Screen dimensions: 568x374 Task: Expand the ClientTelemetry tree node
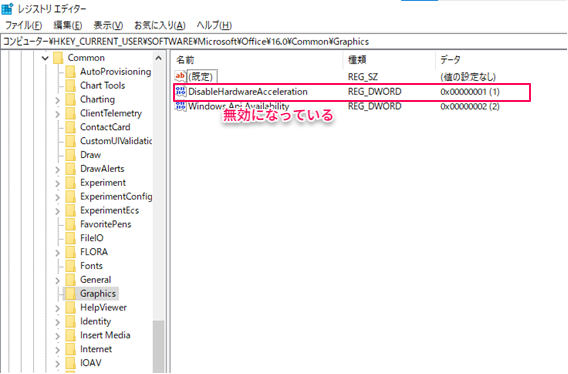[58, 113]
